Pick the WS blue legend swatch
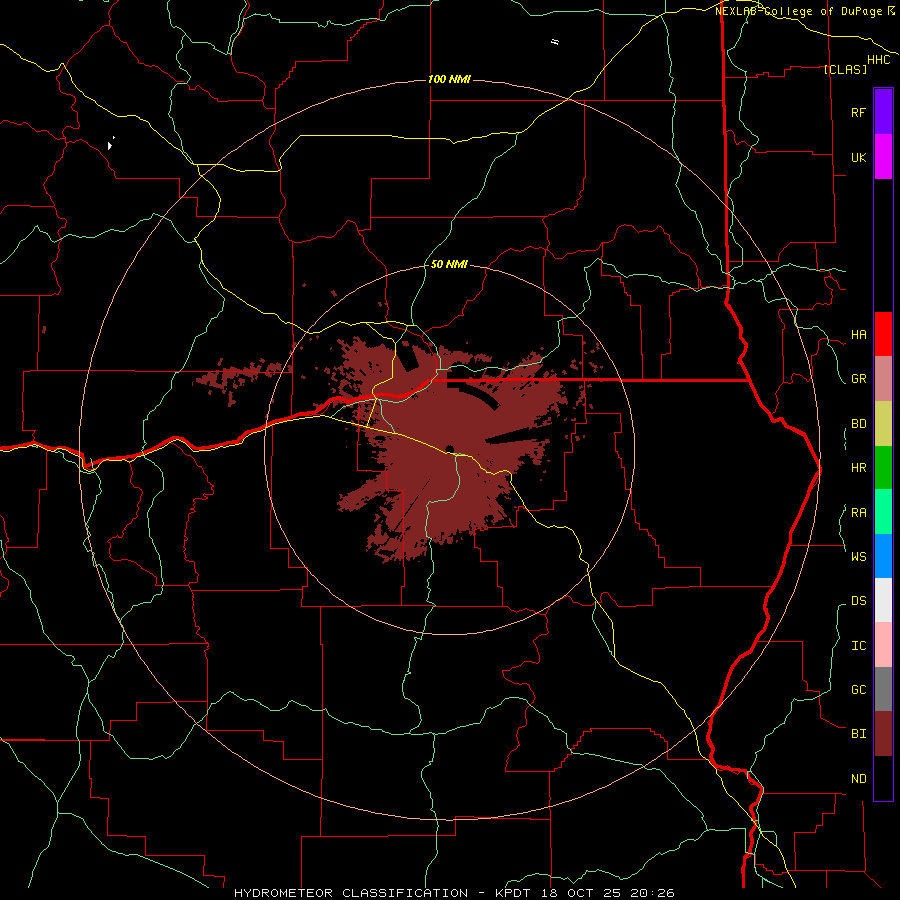Image resolution: width=900 pixels, height=900 pixels. pyautogui.click(x=883, y=556)
